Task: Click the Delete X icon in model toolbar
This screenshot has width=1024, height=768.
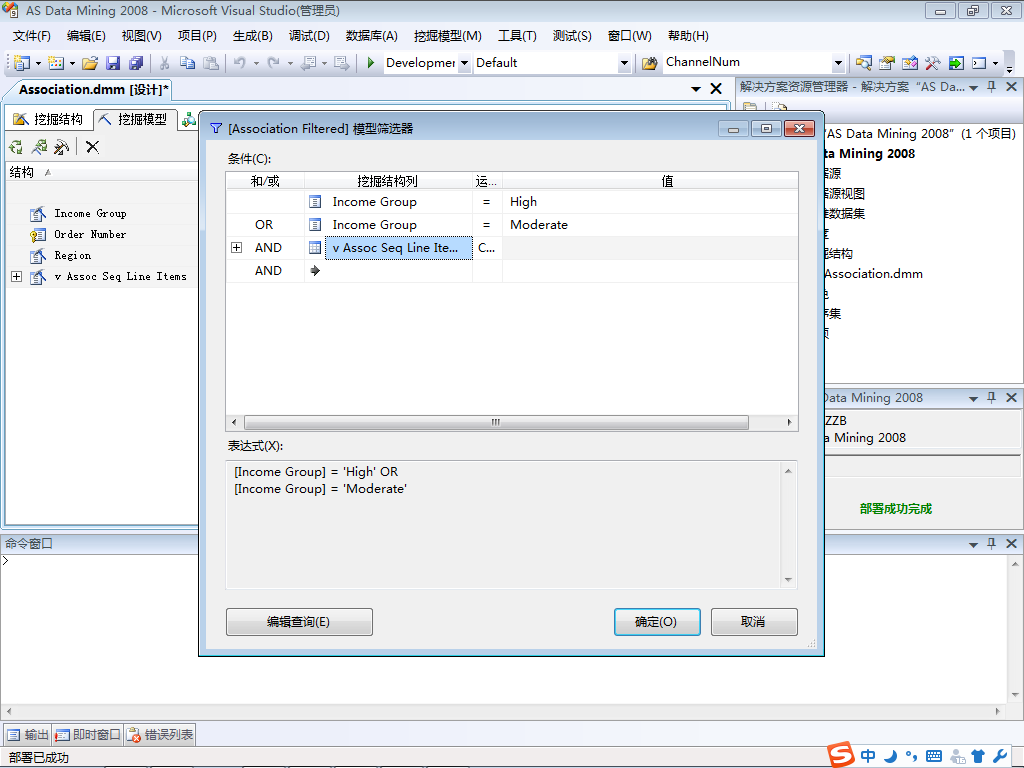Action: [x=93, y=147]
